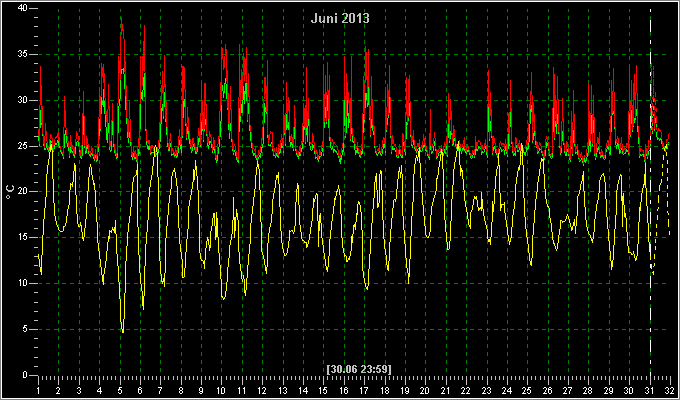The height and width of the screenshot is (400, 680).
Task: Click the day 20 tick label on x-axis
Action: [x=425, y=390]
